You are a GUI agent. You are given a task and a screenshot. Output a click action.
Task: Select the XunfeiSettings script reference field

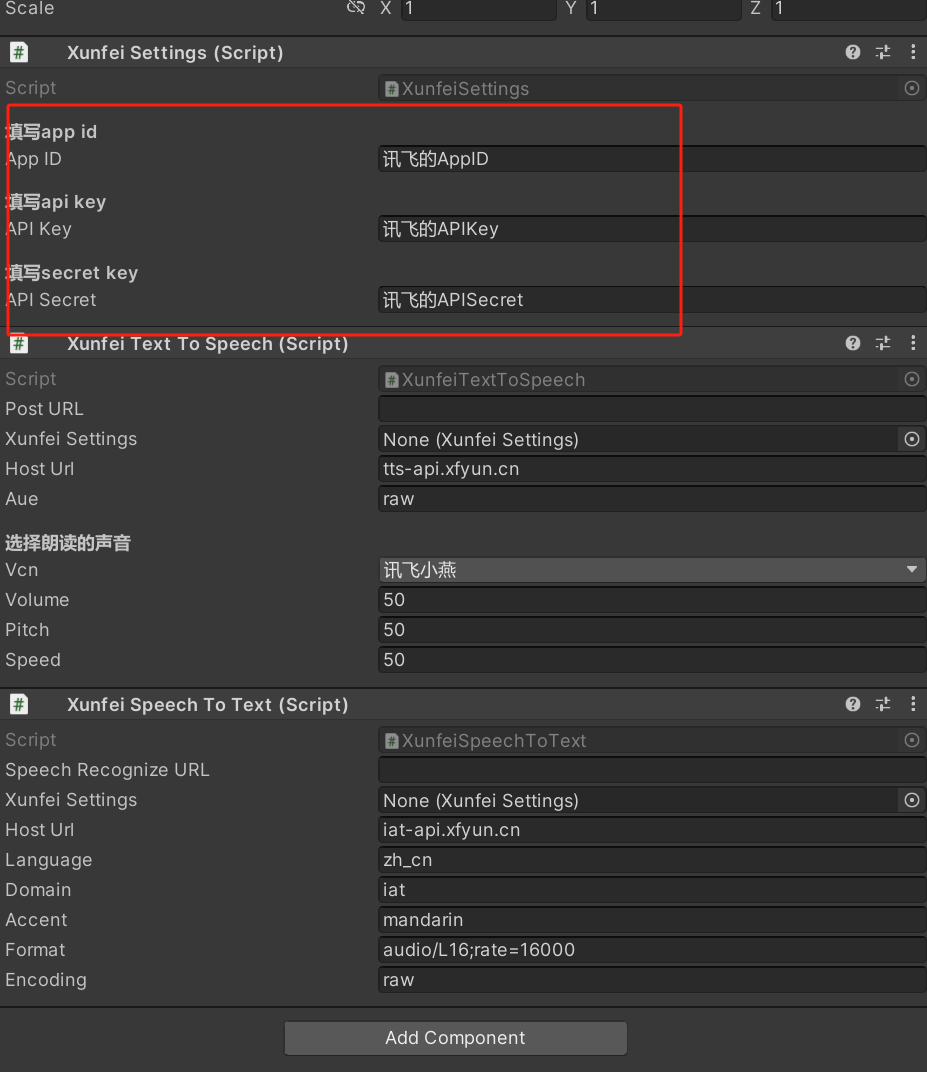coord(652,88)
